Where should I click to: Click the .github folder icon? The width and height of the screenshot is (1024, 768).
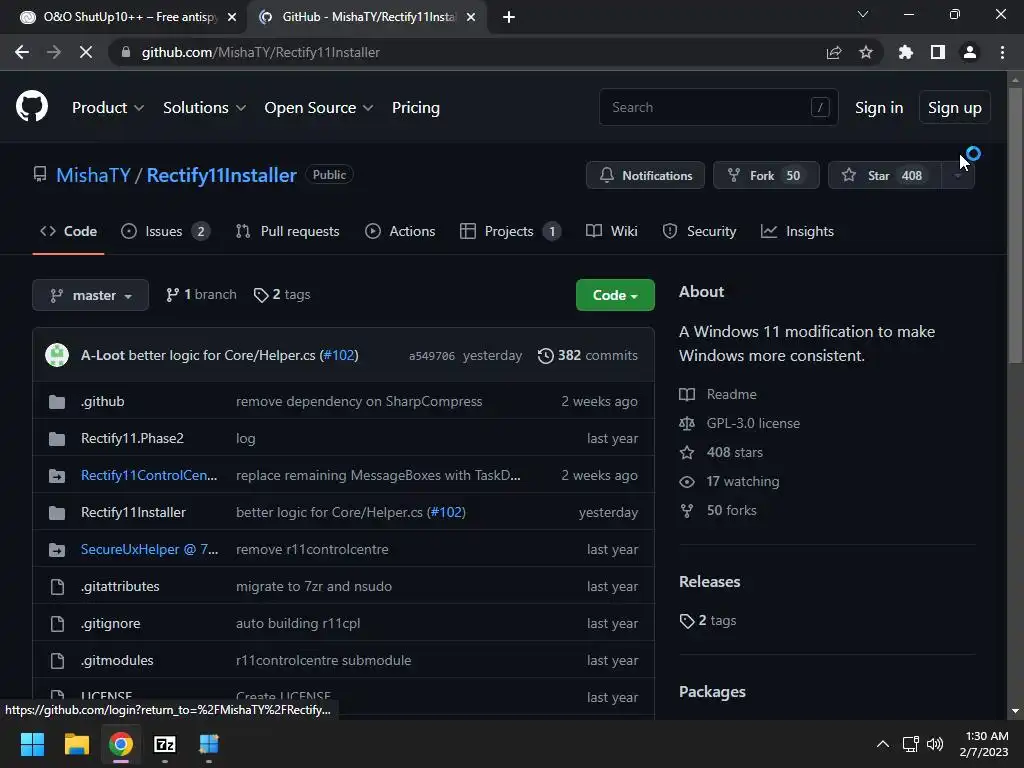pos(57,402)
